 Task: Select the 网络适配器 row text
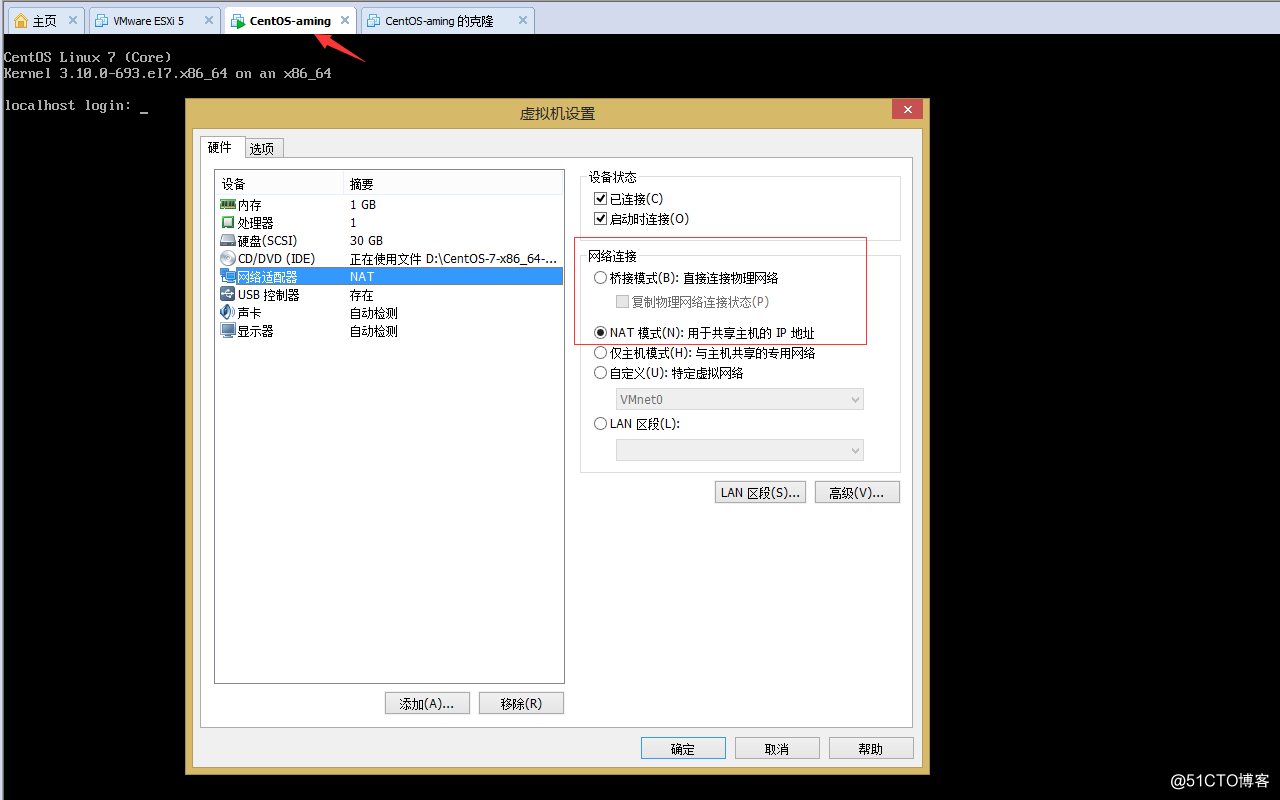click(x=268, y=276)
